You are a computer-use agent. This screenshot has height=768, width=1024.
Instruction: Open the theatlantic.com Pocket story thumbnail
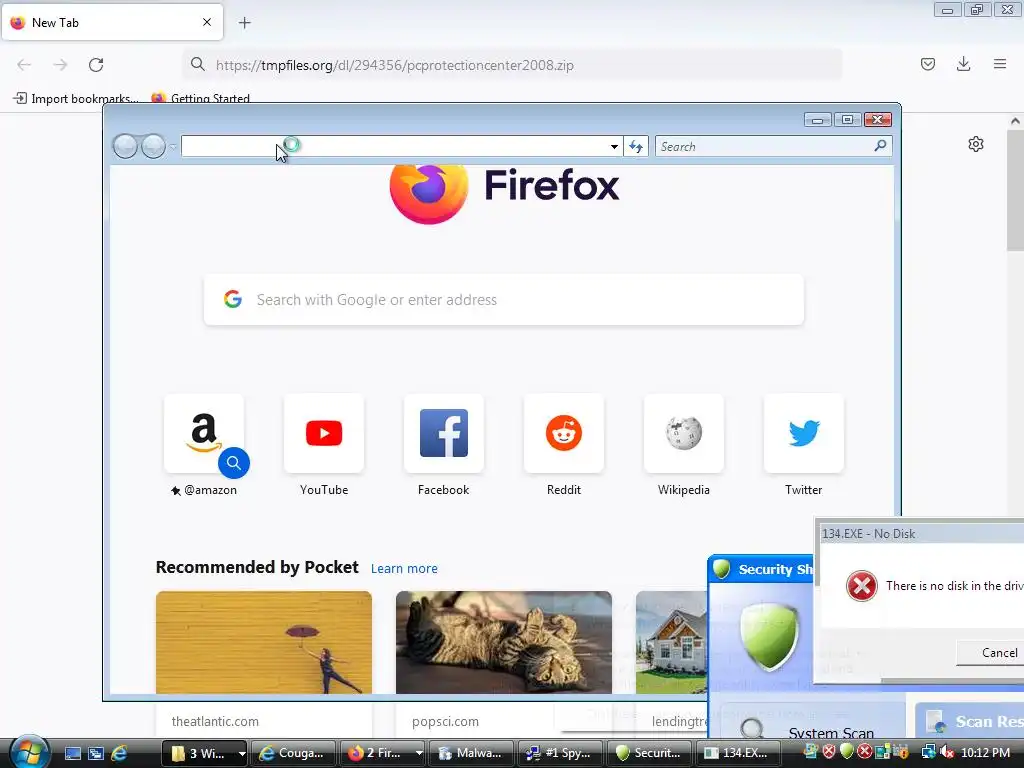[x=264, y=643]
